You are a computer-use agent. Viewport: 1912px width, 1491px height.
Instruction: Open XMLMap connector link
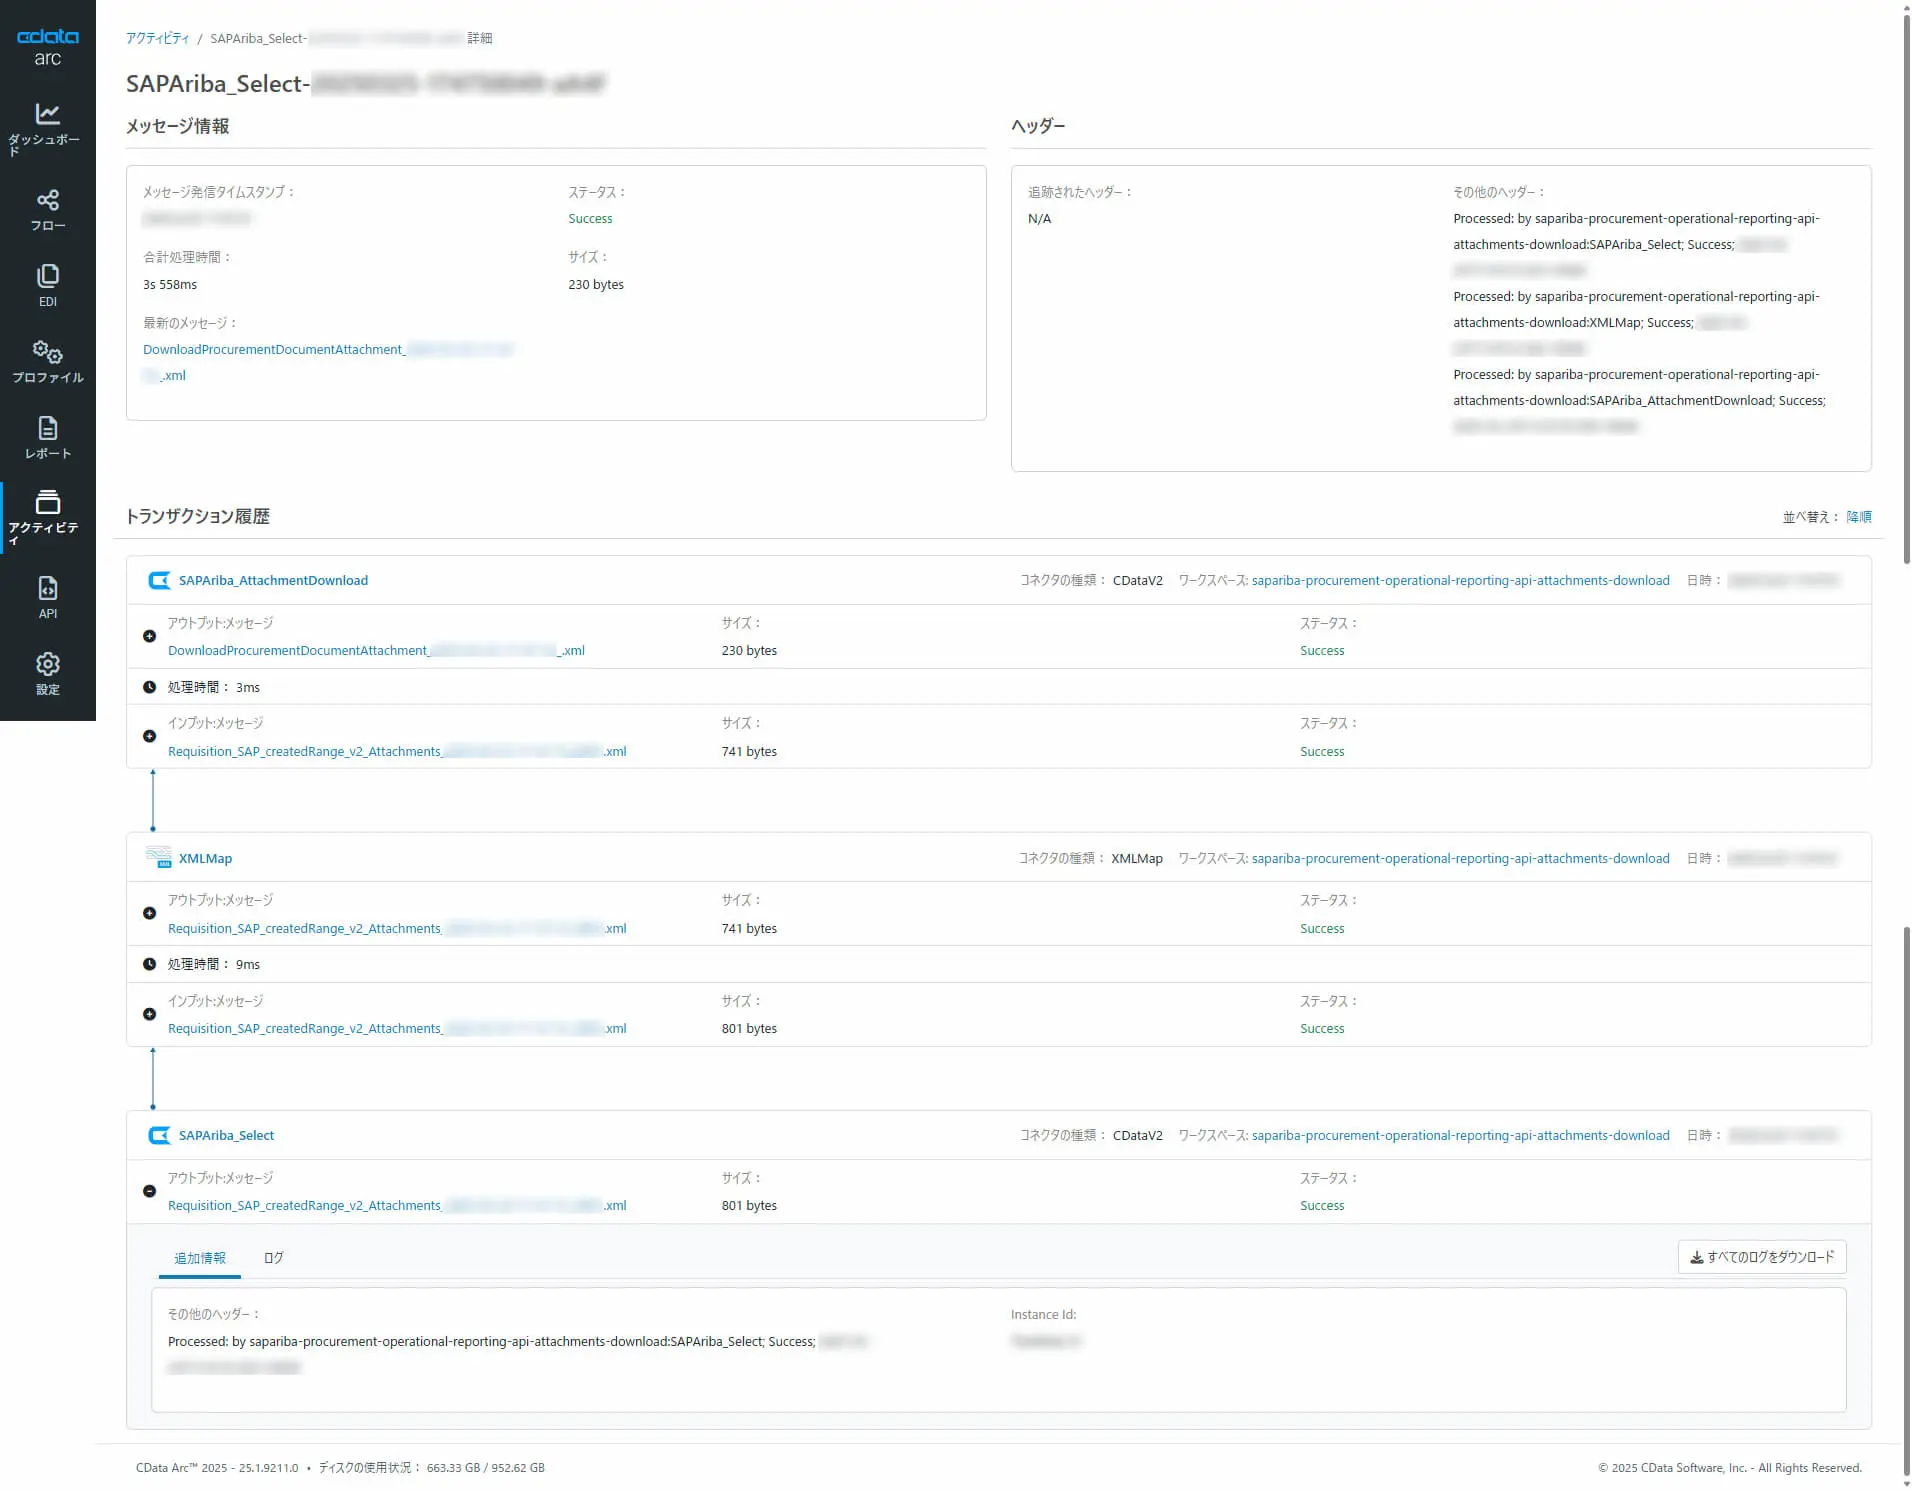click(205, 859)
